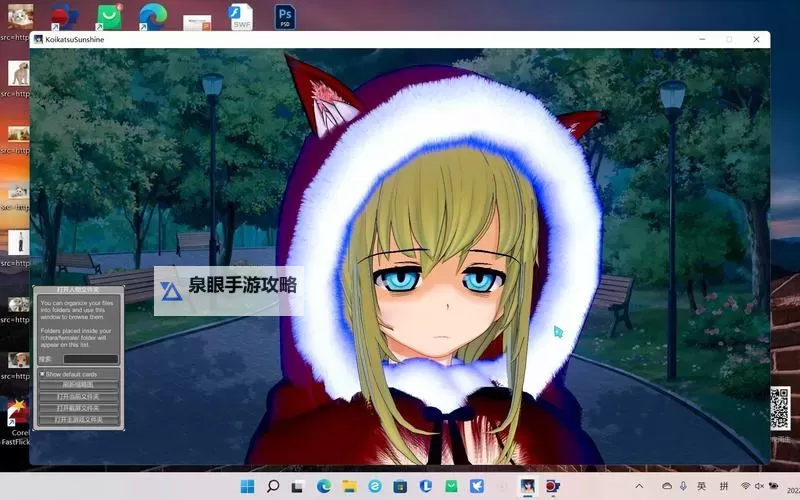Screen dimensions: 800x500
Task: Click the taskbar search magnifier icon
Action: click(x=272, y=486)
